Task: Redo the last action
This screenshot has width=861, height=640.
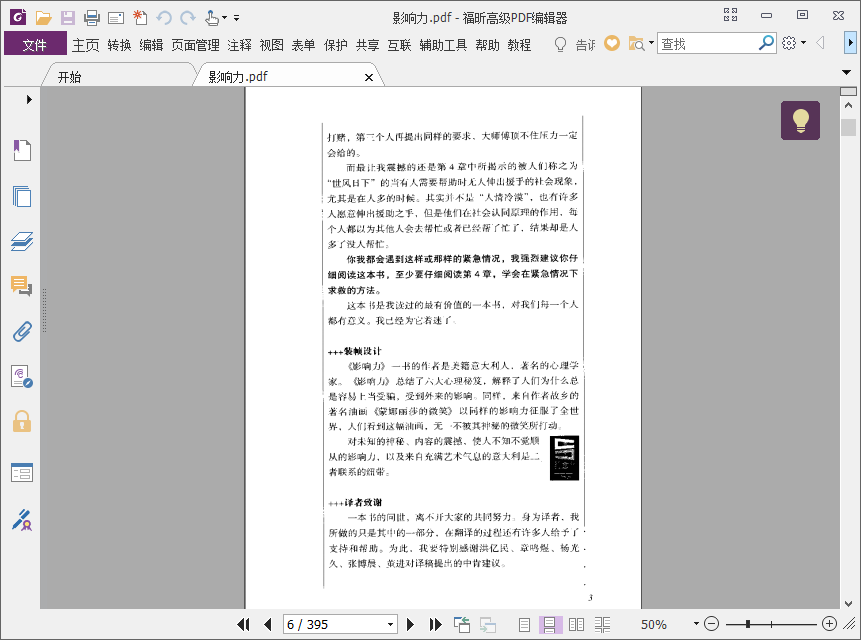Action: [x=188, y=18]
